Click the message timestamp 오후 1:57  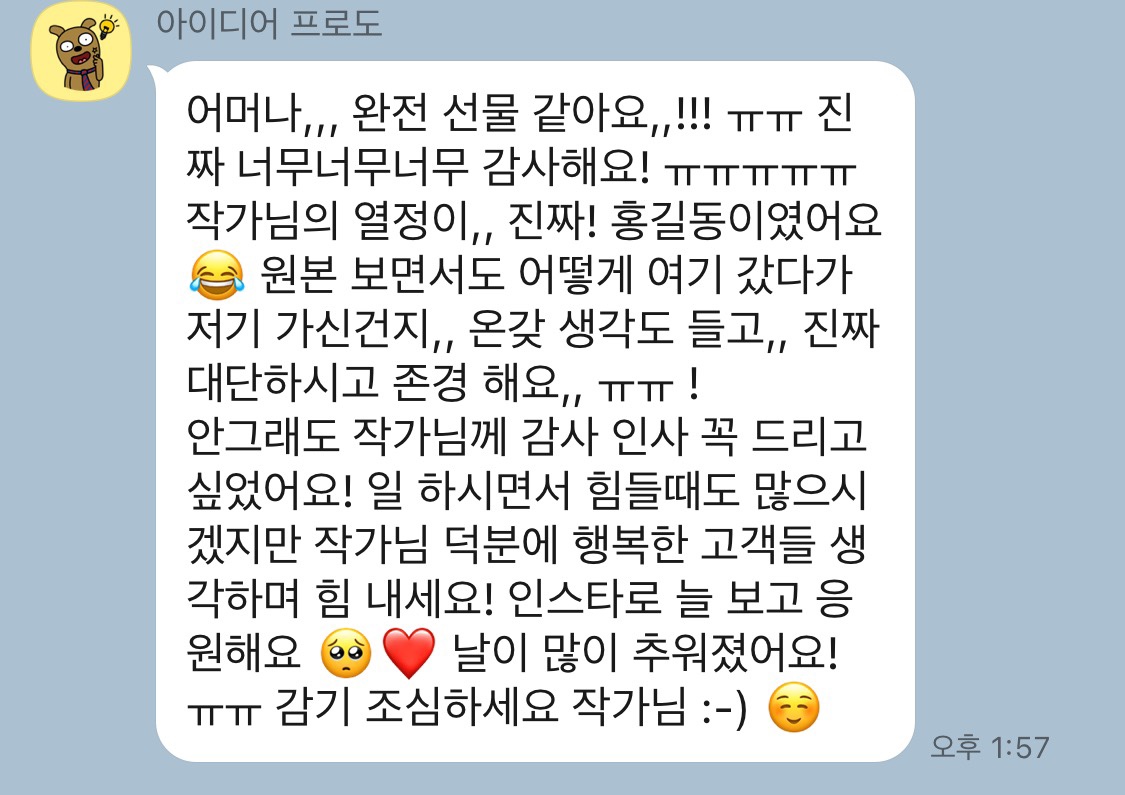click(990, 747)
